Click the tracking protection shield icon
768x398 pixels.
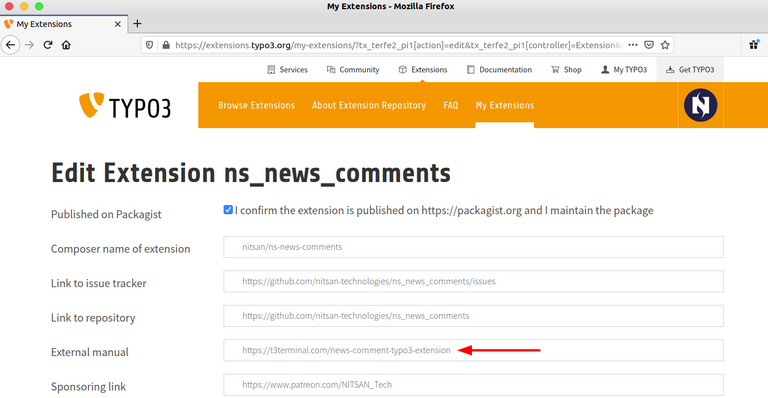coord(150,45)
